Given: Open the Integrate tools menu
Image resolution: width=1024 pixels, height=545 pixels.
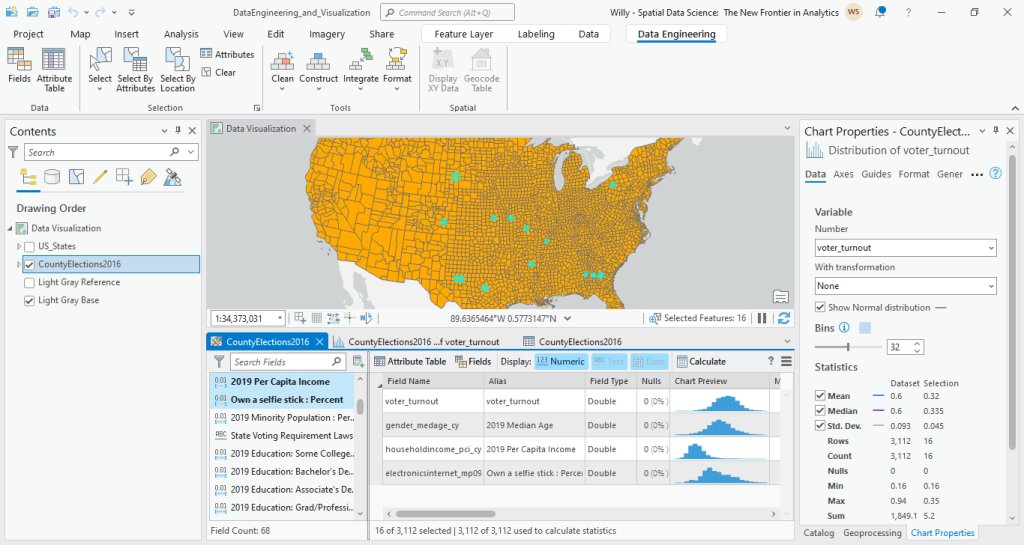Looking at the screenshot, I should pyautogui.click(x=360, y=69).
